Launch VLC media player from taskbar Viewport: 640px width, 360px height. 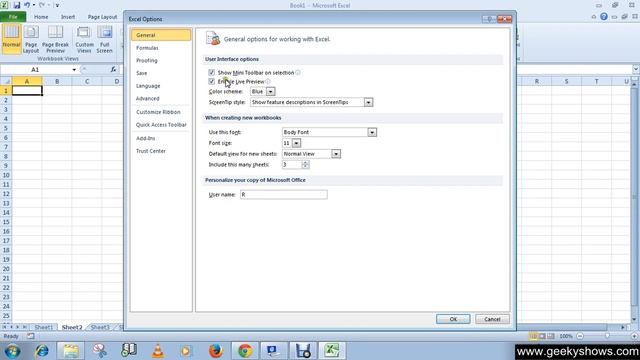point(158,351)
